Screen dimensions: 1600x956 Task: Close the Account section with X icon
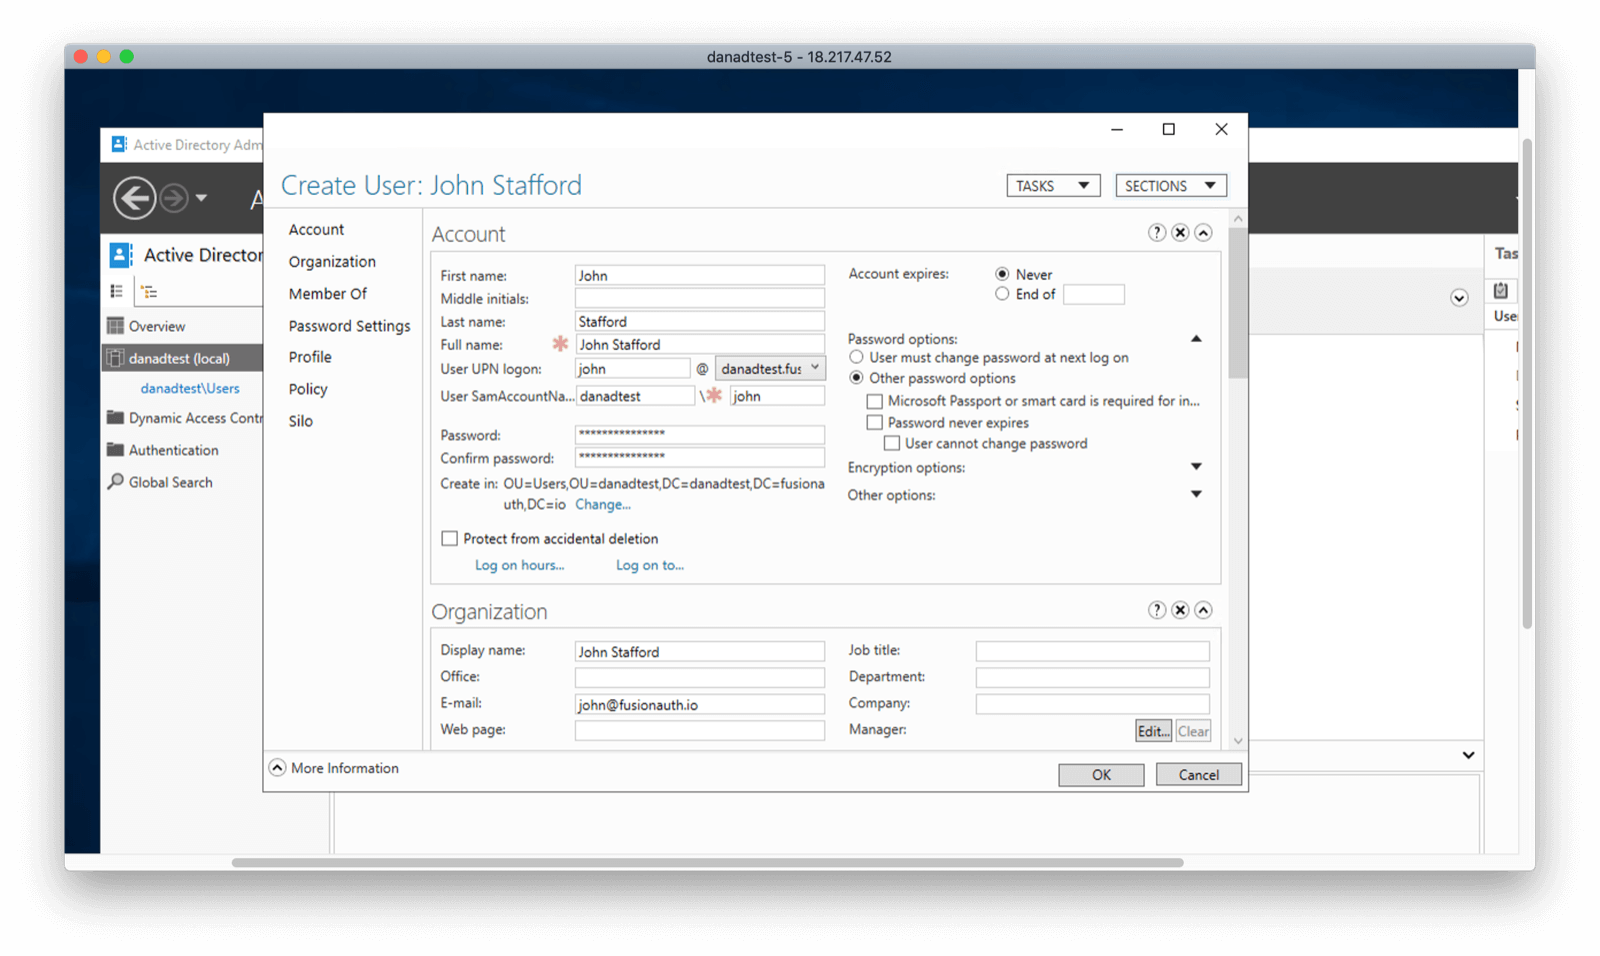tap(1180, 233)
